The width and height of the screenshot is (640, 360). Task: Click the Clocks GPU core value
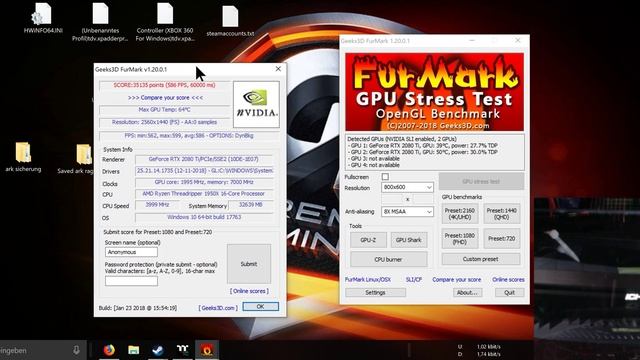(x=204, y=182)
